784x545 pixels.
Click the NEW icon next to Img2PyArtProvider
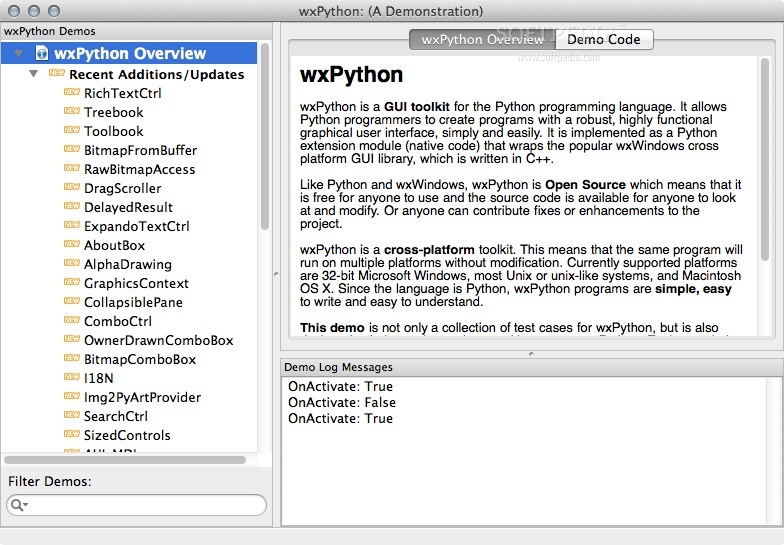point(72,396)
